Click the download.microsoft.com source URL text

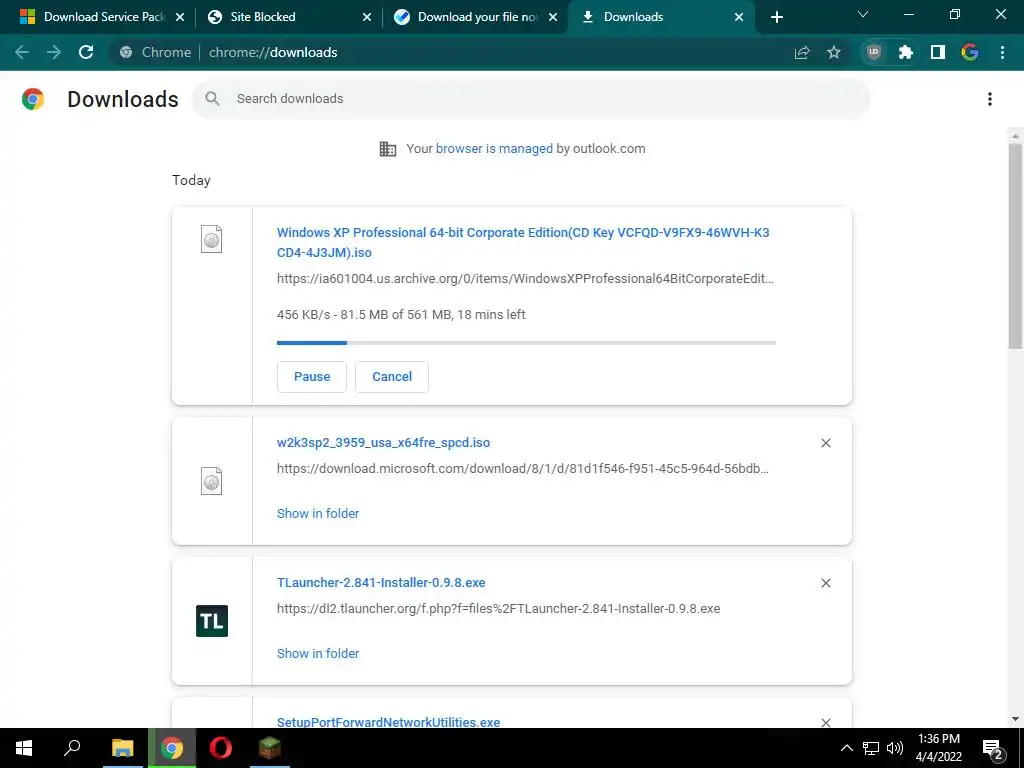point(522,469)
